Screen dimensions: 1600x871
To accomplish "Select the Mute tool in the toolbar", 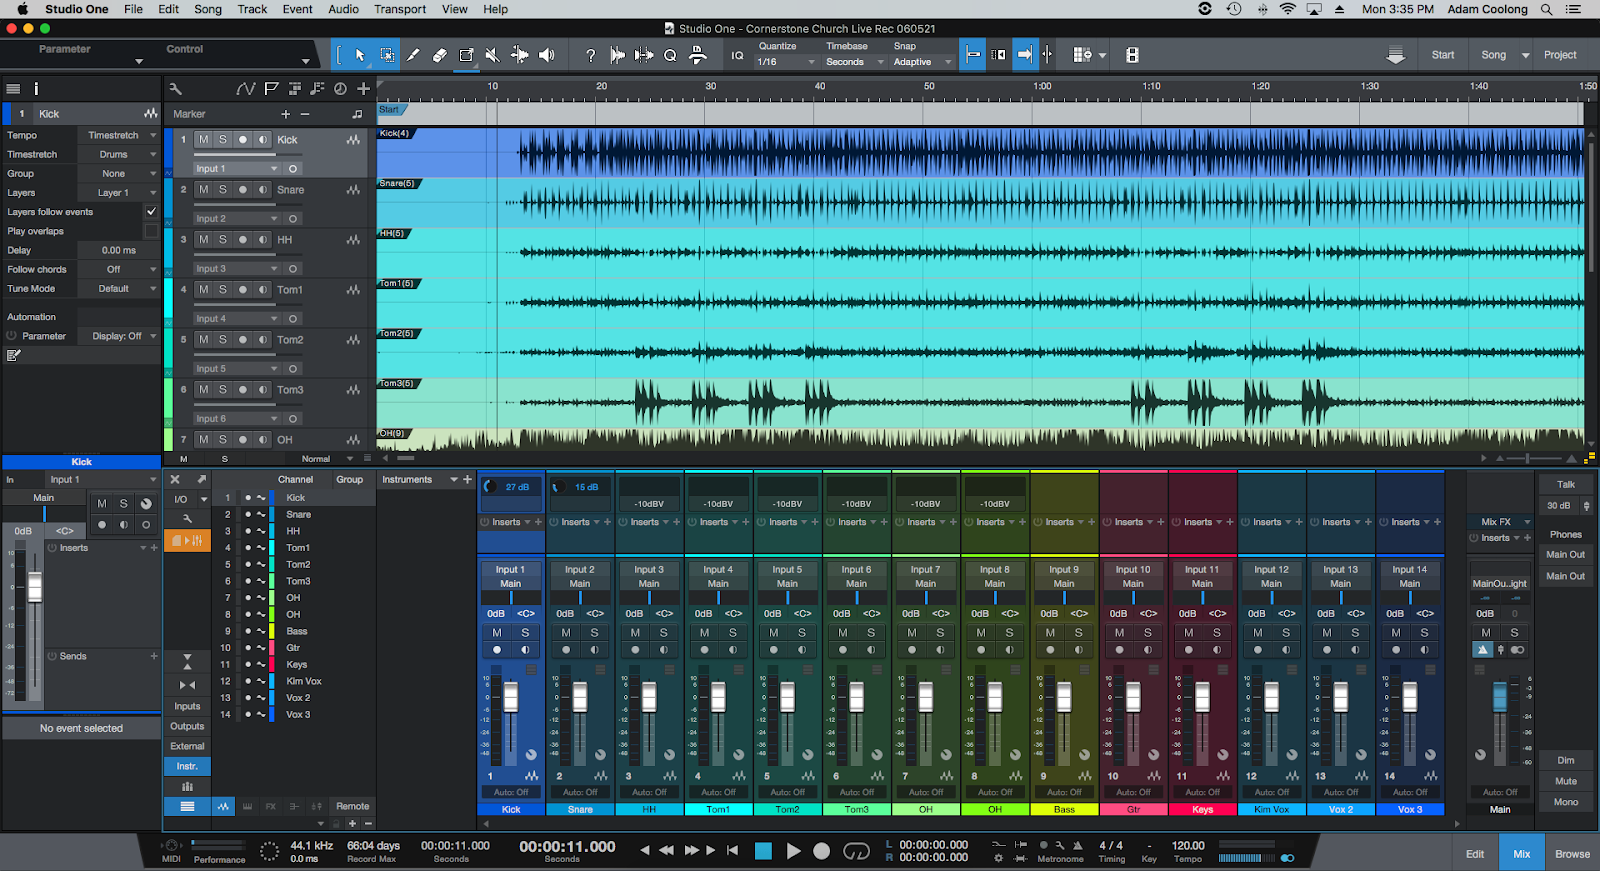I will coord(492,55).
